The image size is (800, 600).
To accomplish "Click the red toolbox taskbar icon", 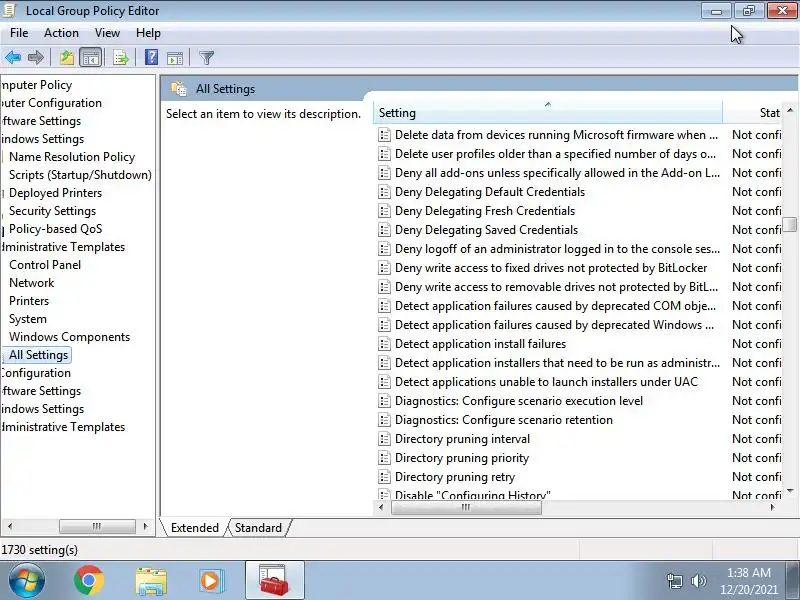I will [274, 581].
